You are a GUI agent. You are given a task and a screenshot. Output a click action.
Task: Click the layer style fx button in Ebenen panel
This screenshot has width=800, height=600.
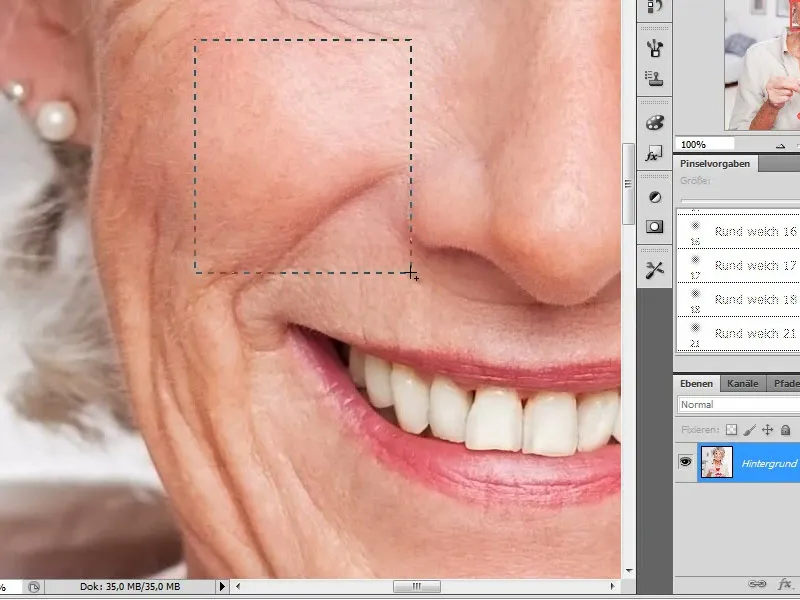click(785, 585)
